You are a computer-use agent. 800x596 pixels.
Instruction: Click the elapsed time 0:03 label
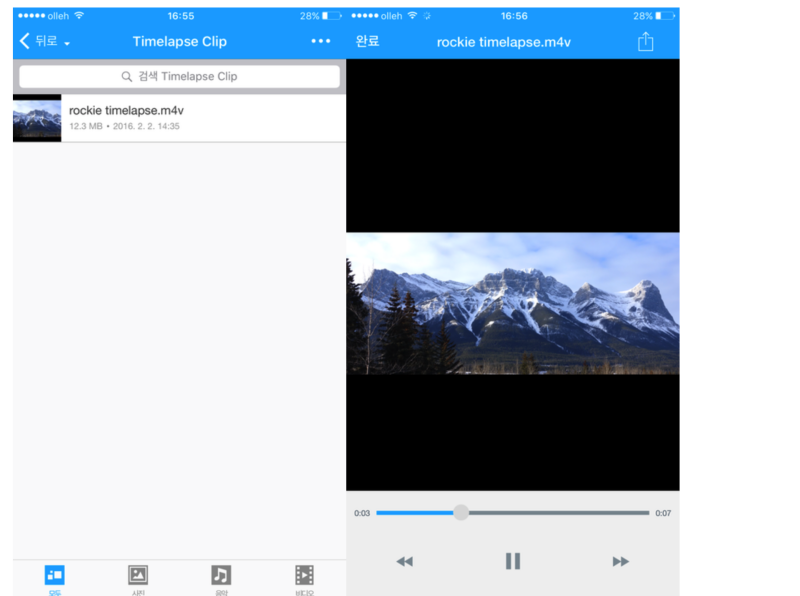362,513
